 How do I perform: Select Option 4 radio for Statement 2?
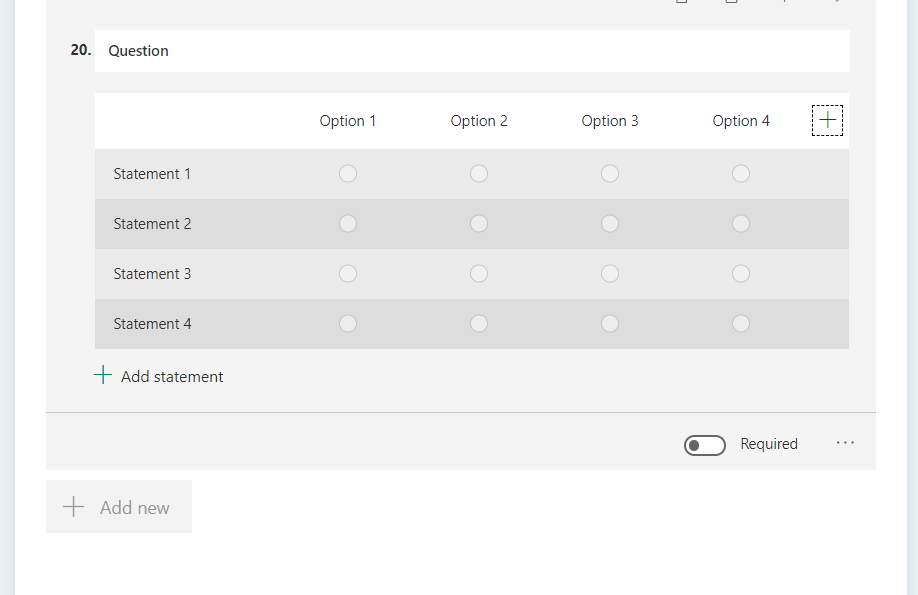(x=740, y=223)
